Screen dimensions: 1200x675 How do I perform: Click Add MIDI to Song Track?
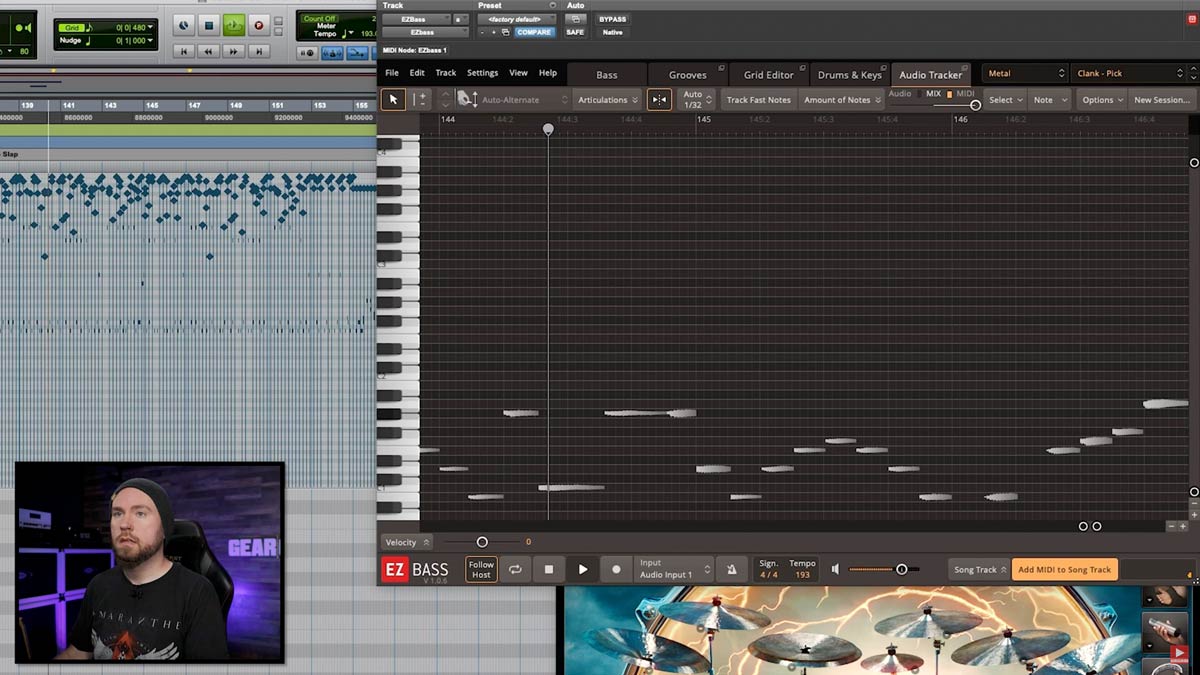[x=1064, y=570]
